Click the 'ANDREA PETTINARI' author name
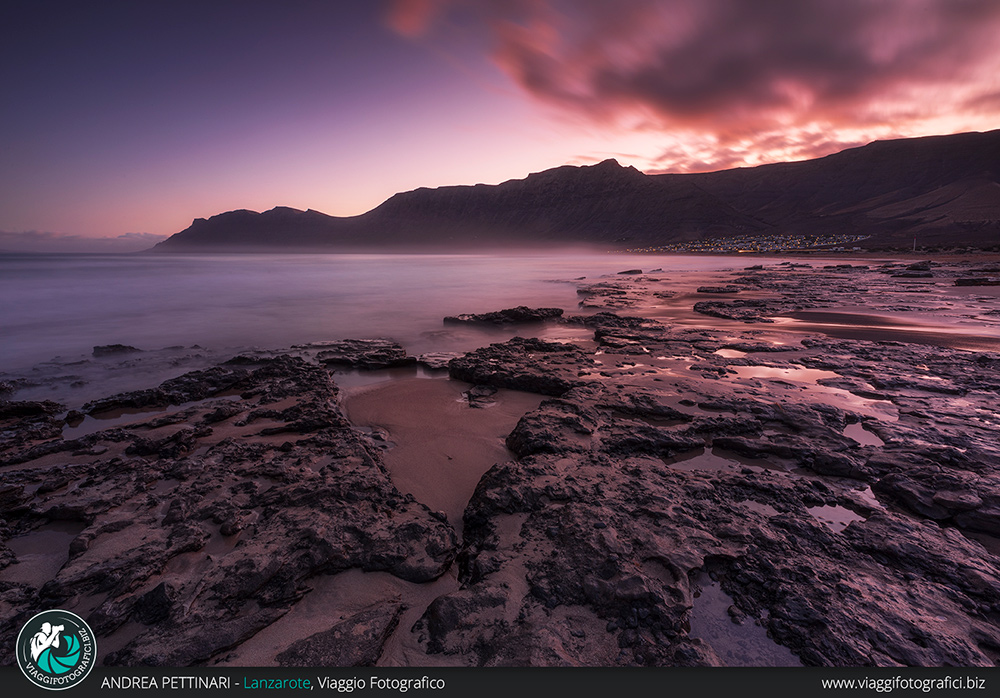The height and width of the screenshot is (698, 1000). [165, 683]
